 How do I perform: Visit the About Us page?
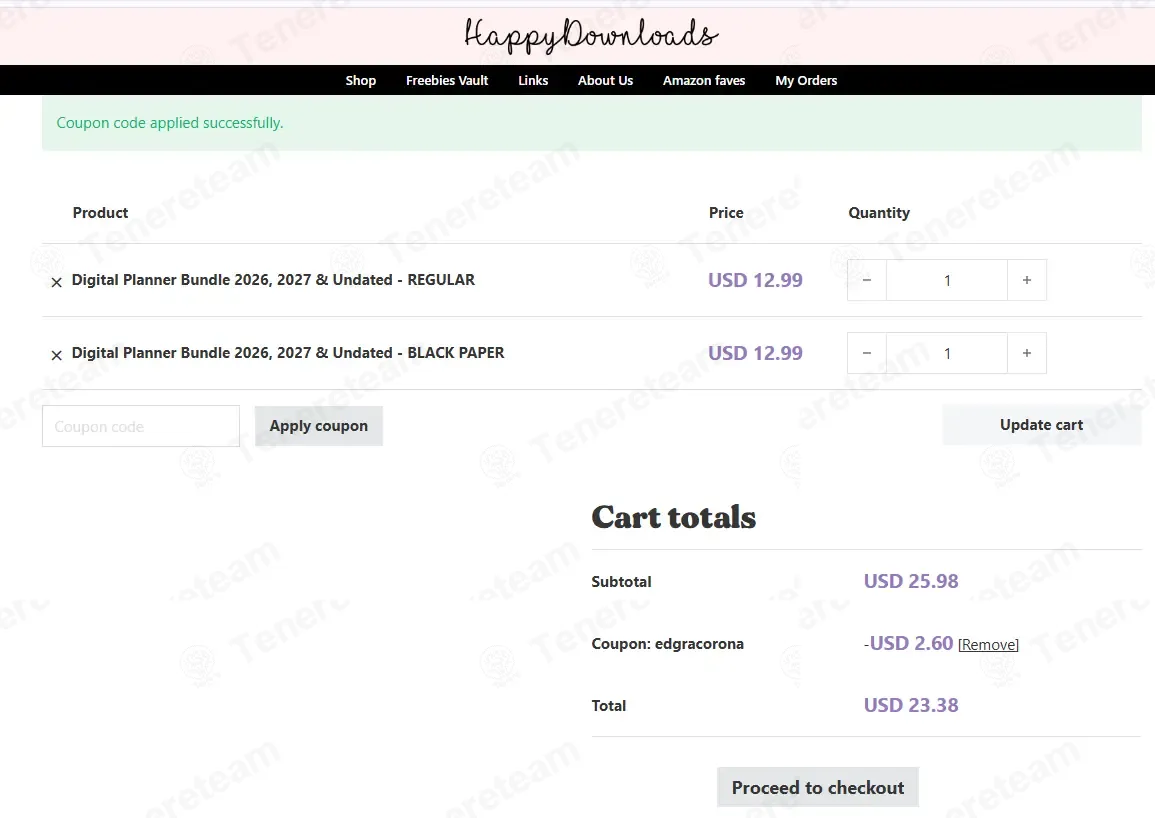[x=605, y=80]
